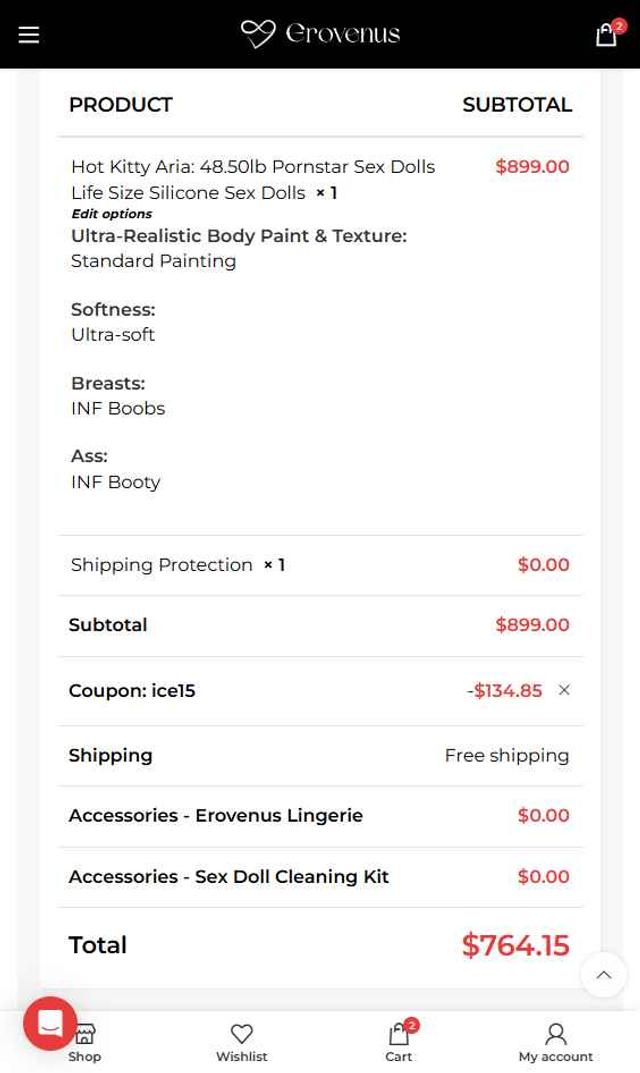This screenshot has width=640, height=1073.
Task: Click the Product column header
Action: (x=121, y=105)
